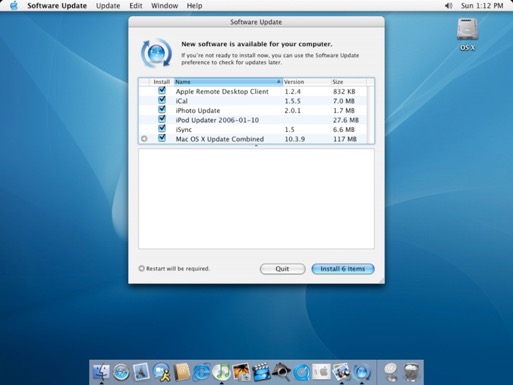
Task: Click the Quit button
Action: [x=282, y=269]
